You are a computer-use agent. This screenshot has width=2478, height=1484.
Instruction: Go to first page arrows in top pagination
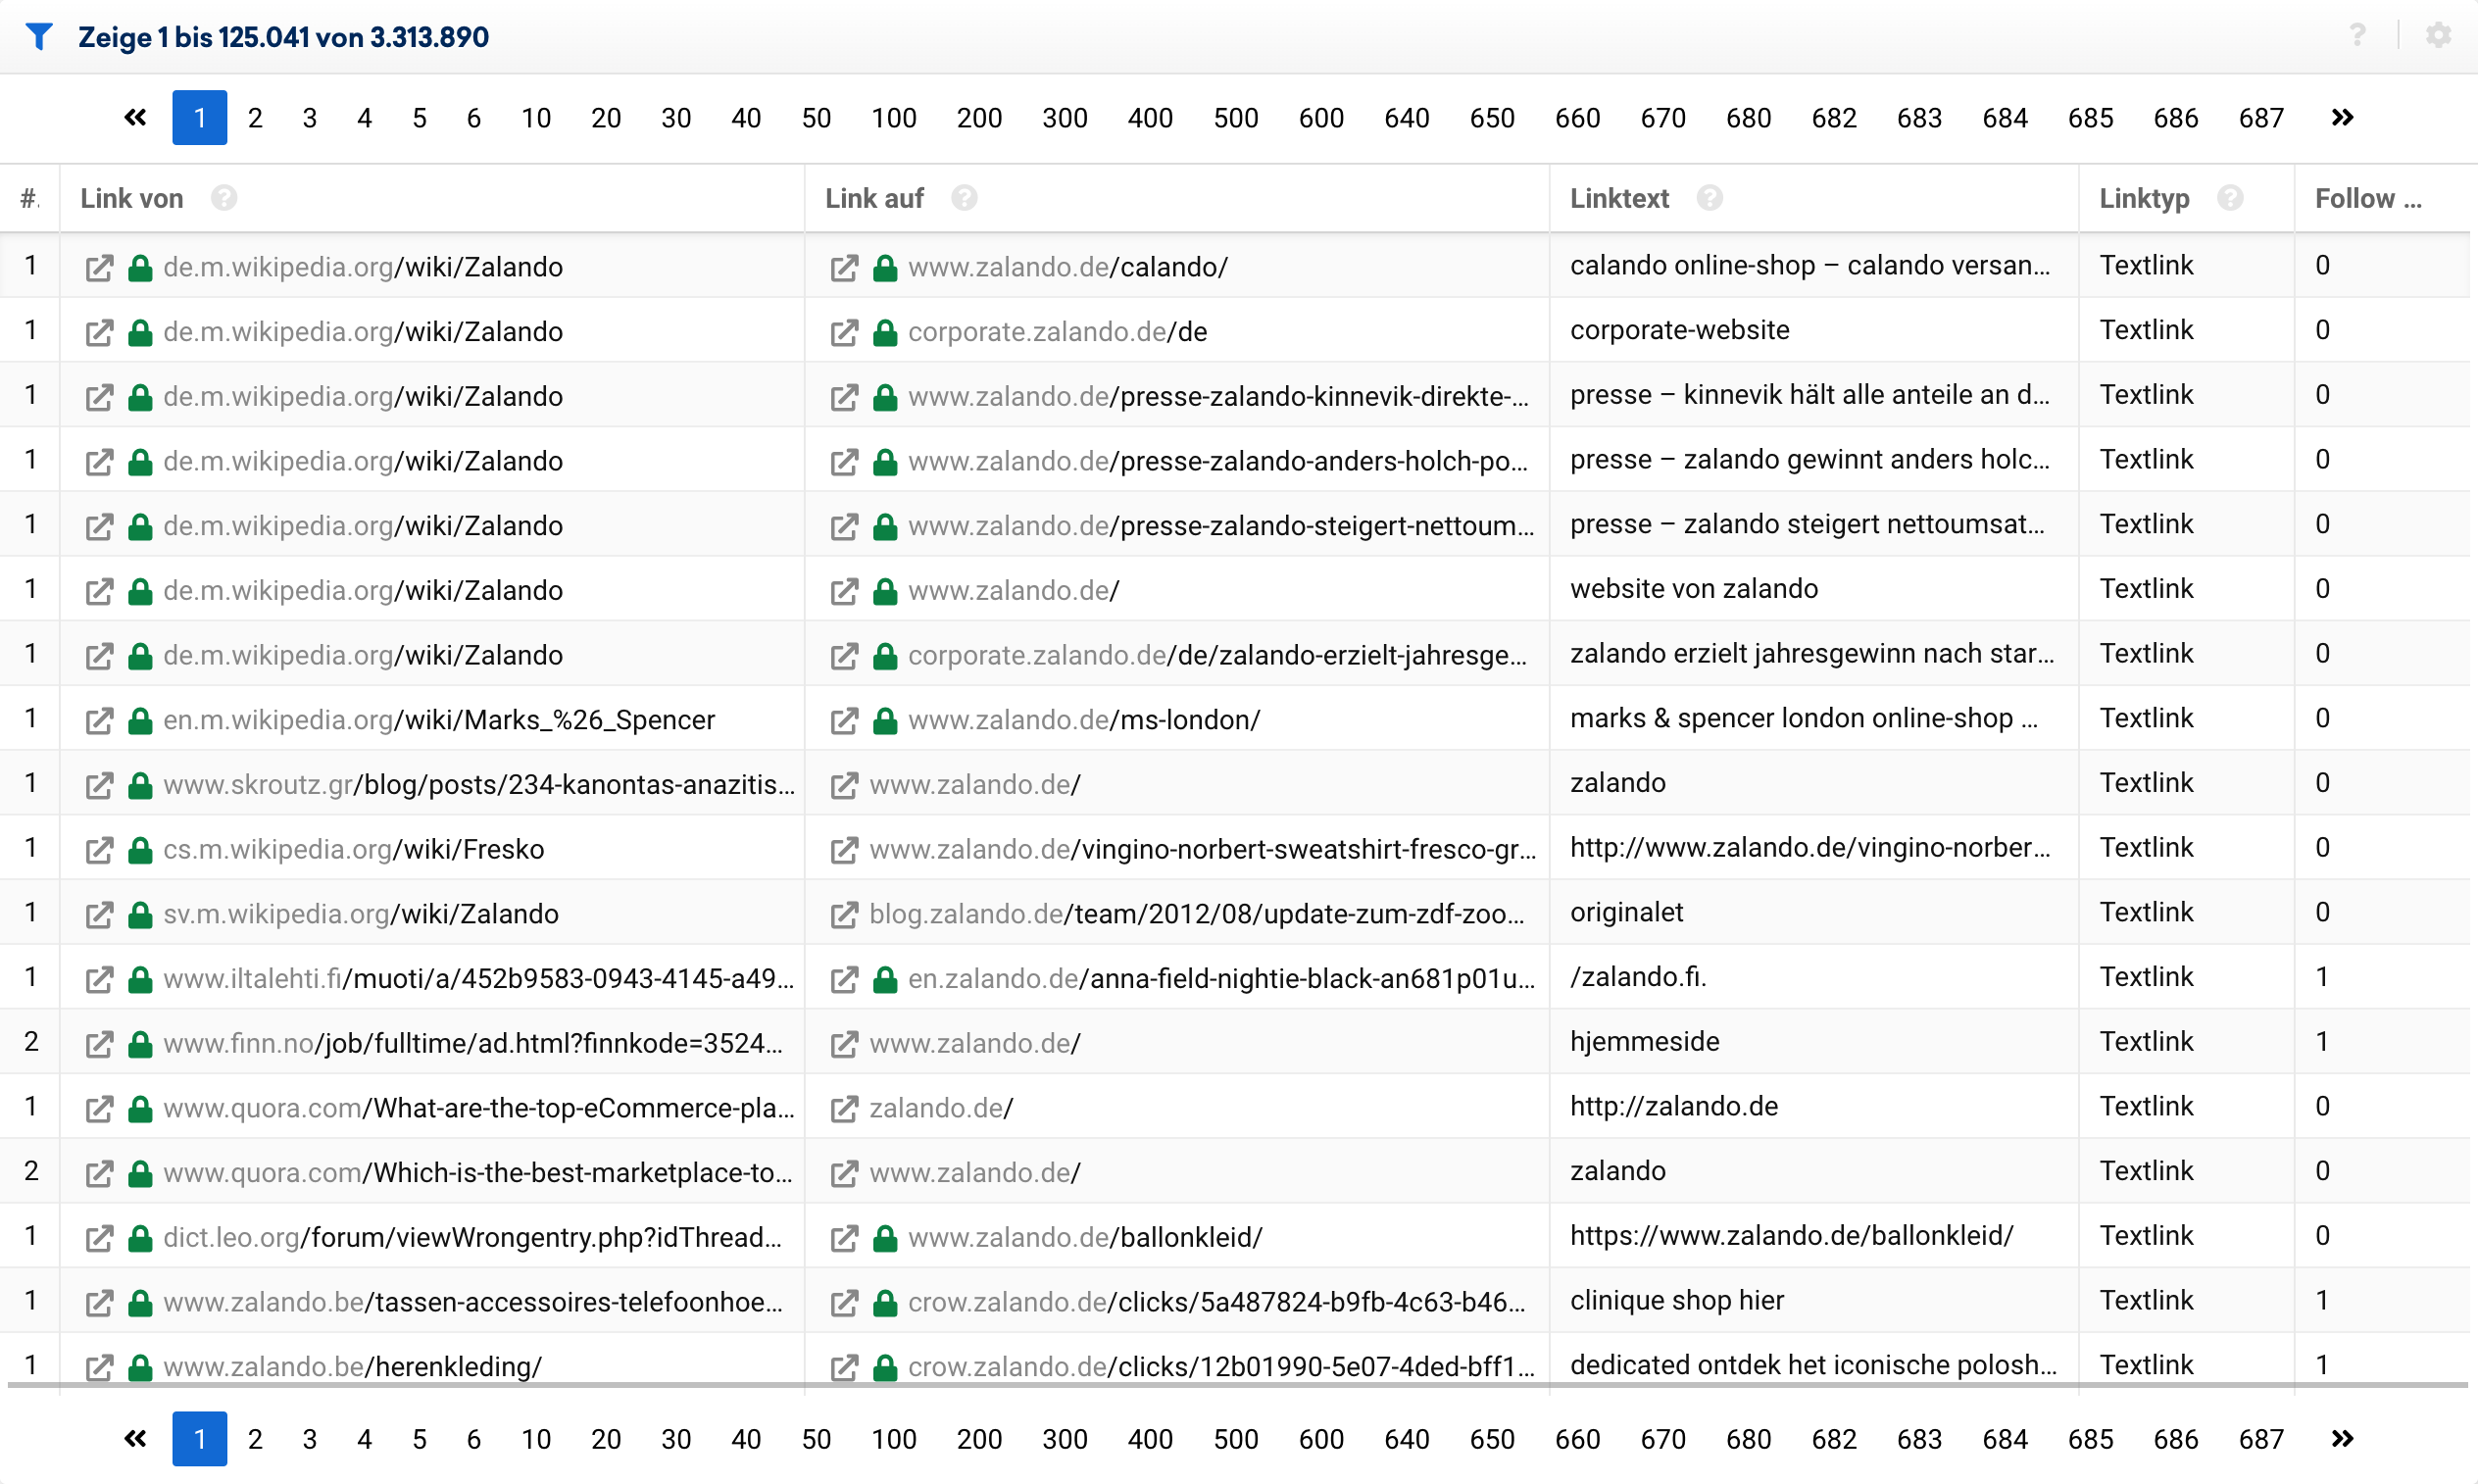coord(135,118)
